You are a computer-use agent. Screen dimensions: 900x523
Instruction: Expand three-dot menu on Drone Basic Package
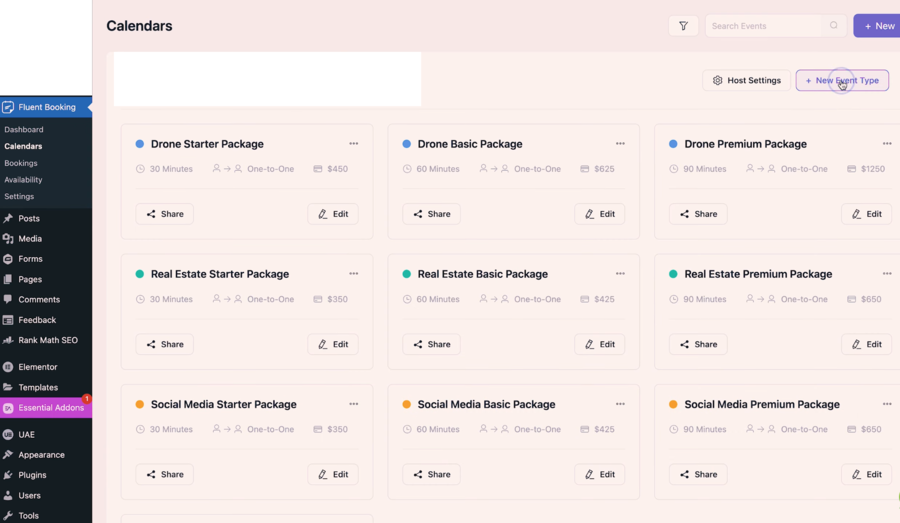pos(620,144)
